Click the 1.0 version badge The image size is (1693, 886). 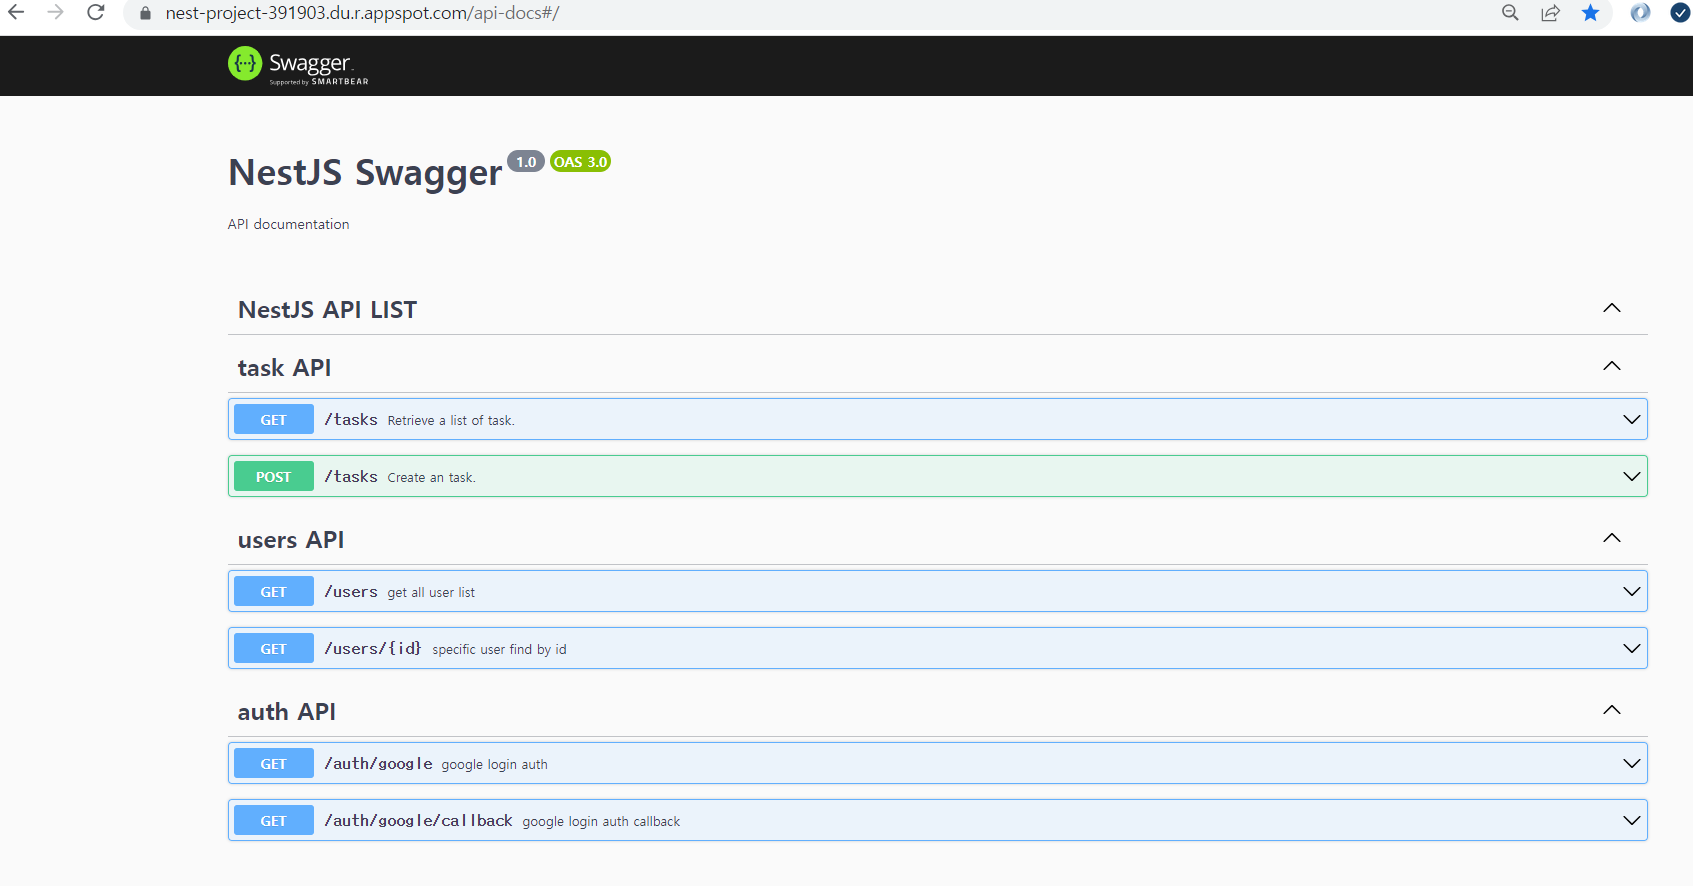[526, 161]
